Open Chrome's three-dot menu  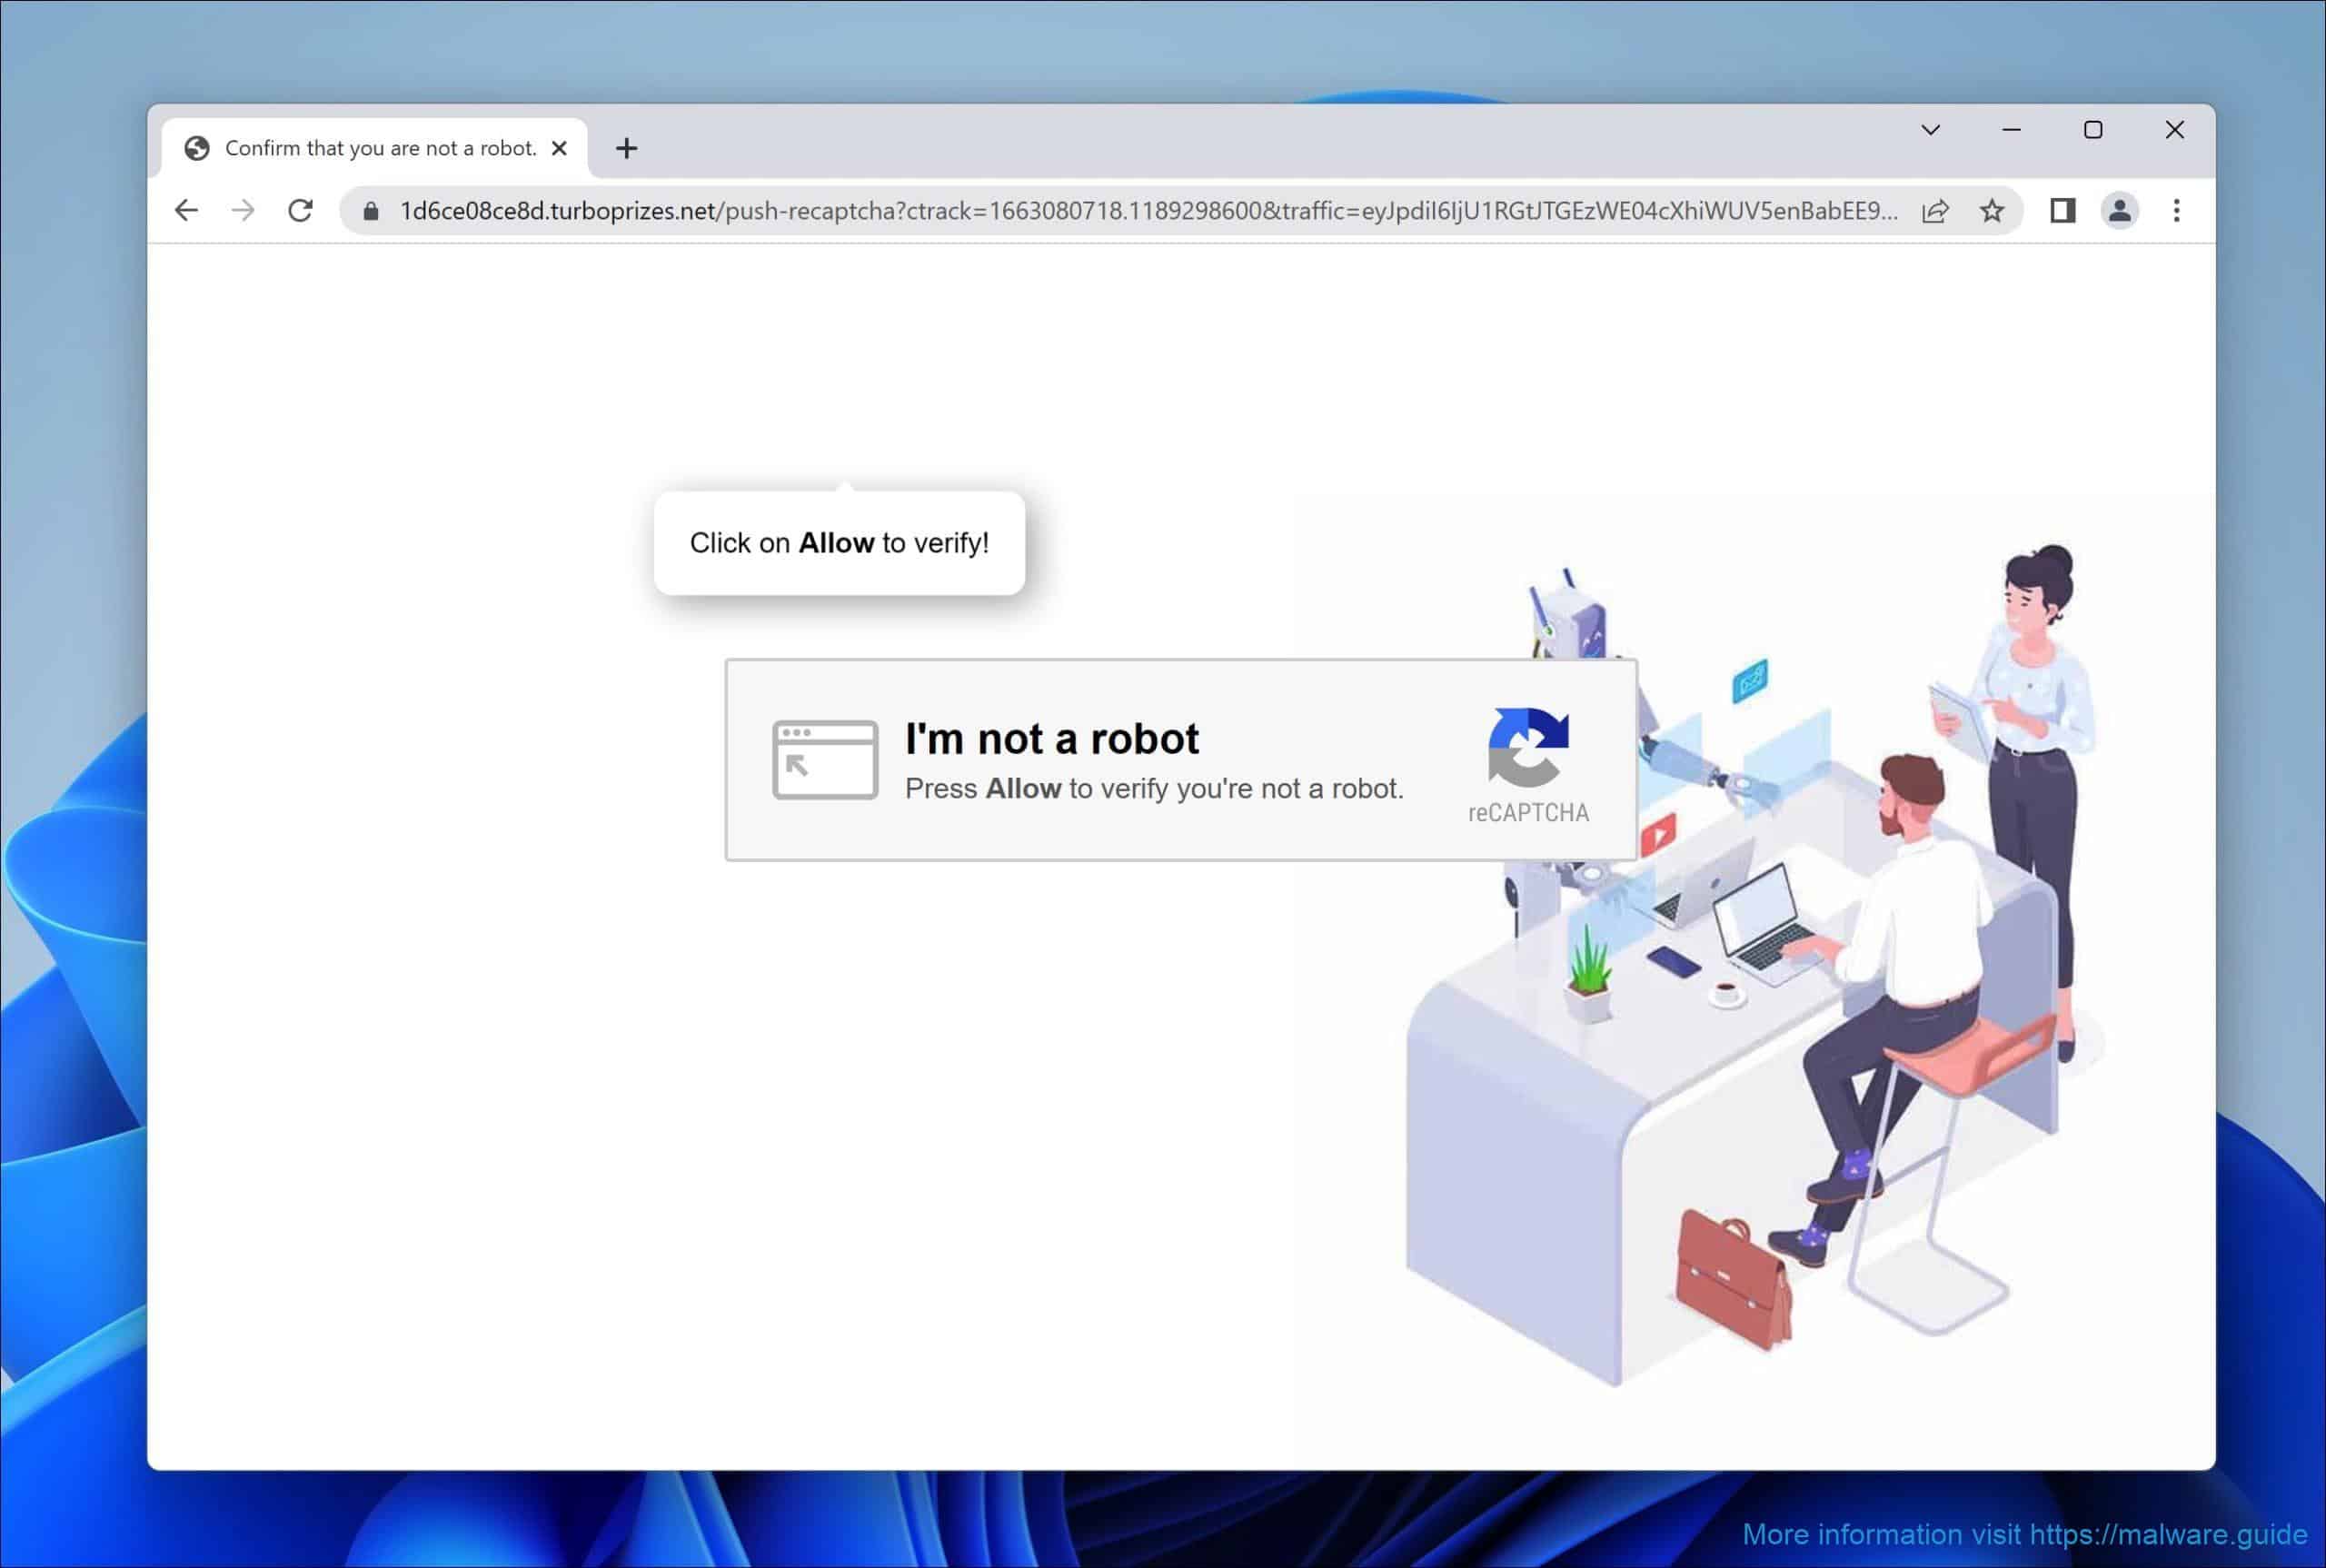click(x=2176, y=211)
